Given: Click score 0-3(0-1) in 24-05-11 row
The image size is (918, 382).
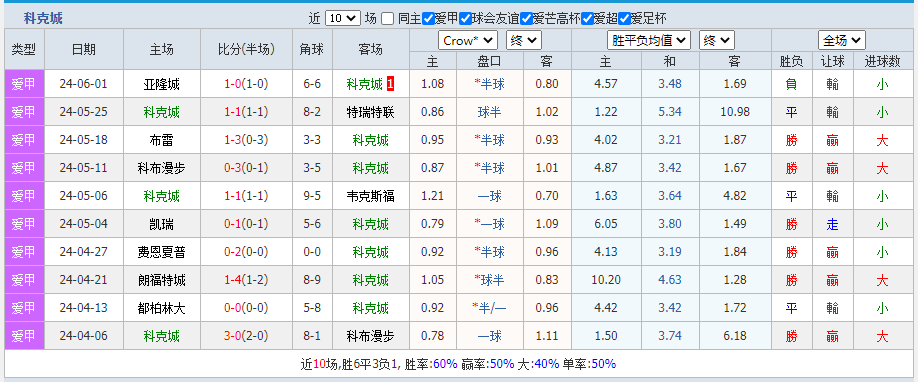Looking at the screenshot, I should point(246,168).
